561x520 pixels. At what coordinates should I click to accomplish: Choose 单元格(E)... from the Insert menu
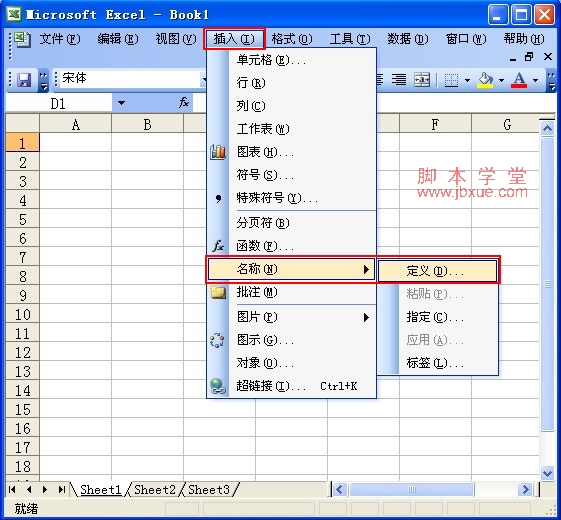tap(291, 60)
